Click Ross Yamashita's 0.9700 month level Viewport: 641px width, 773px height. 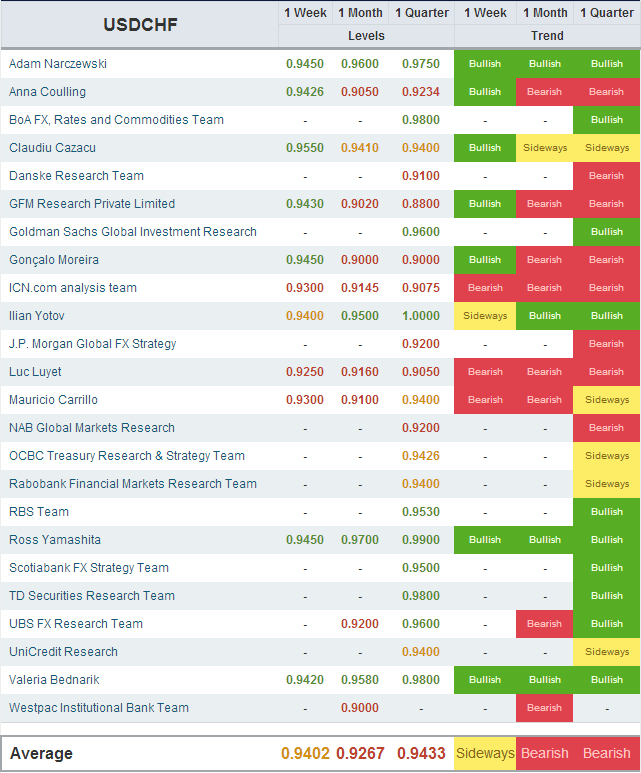360,540
